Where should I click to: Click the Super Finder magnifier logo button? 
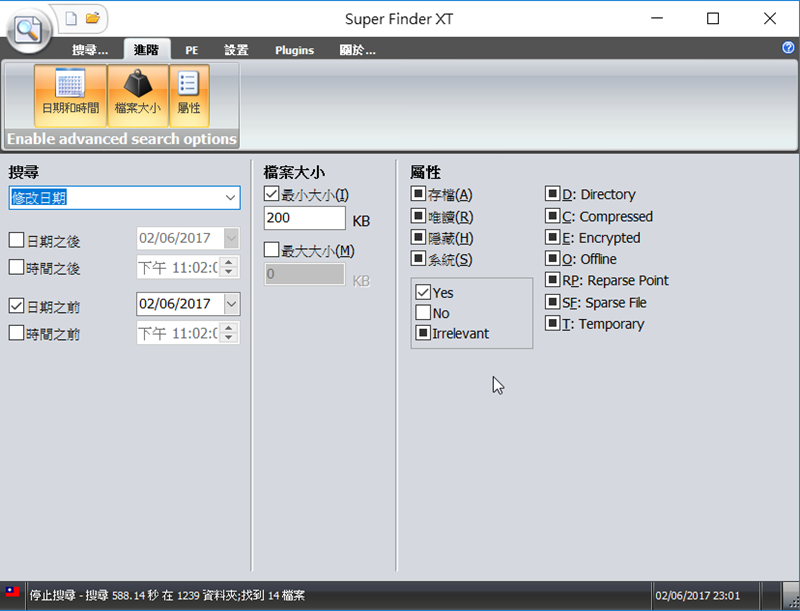29,29
